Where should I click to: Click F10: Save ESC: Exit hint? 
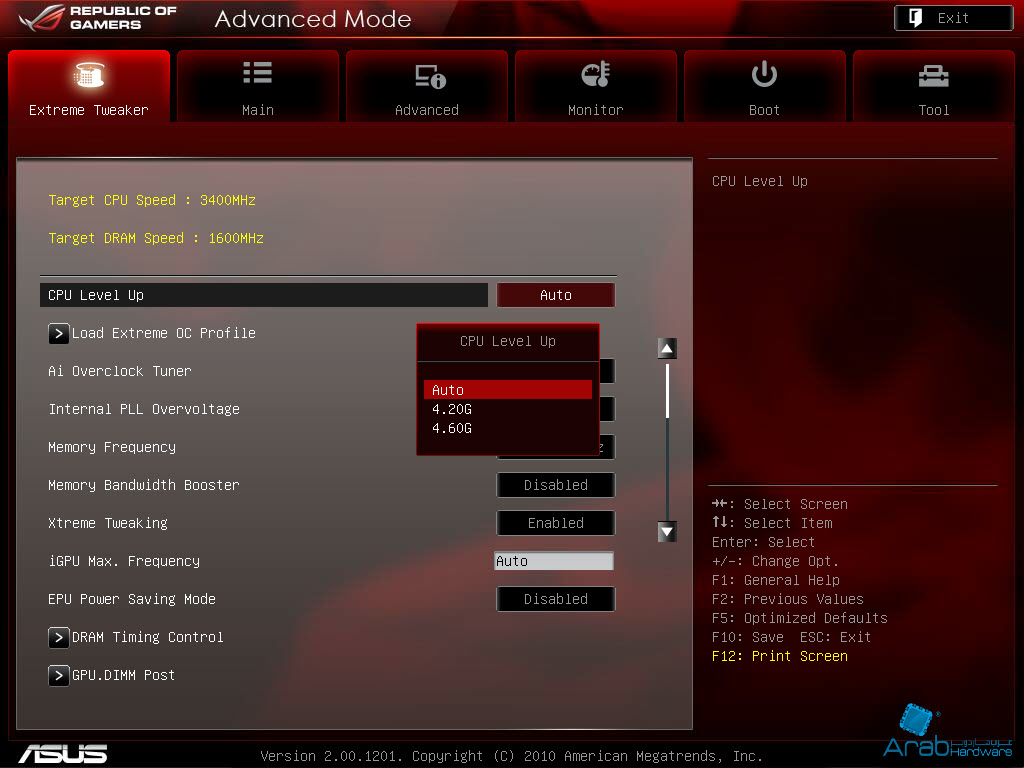792,637
